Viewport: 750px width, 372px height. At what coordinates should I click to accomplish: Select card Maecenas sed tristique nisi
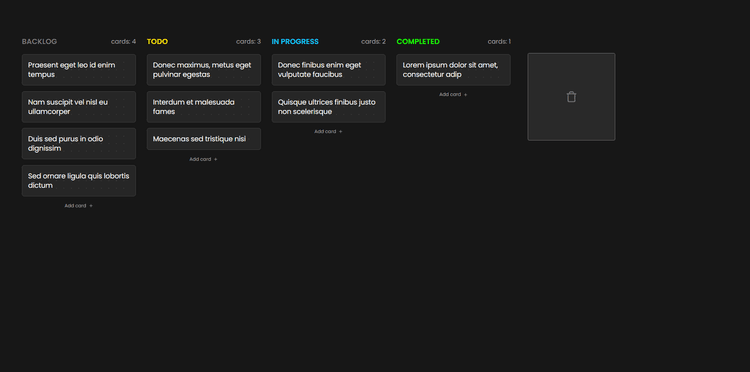pos(204,139)
